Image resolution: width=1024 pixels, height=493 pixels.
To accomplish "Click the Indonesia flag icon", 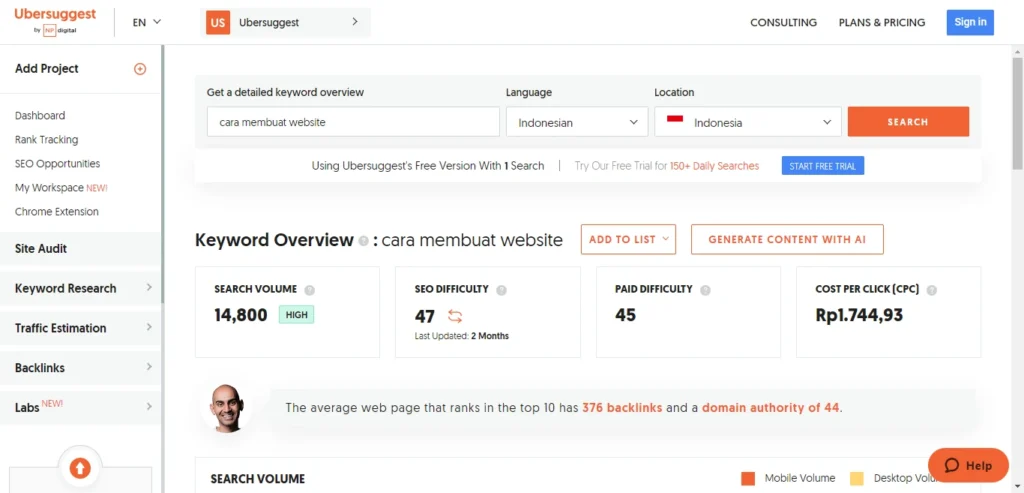I will [x=675, y=119].
